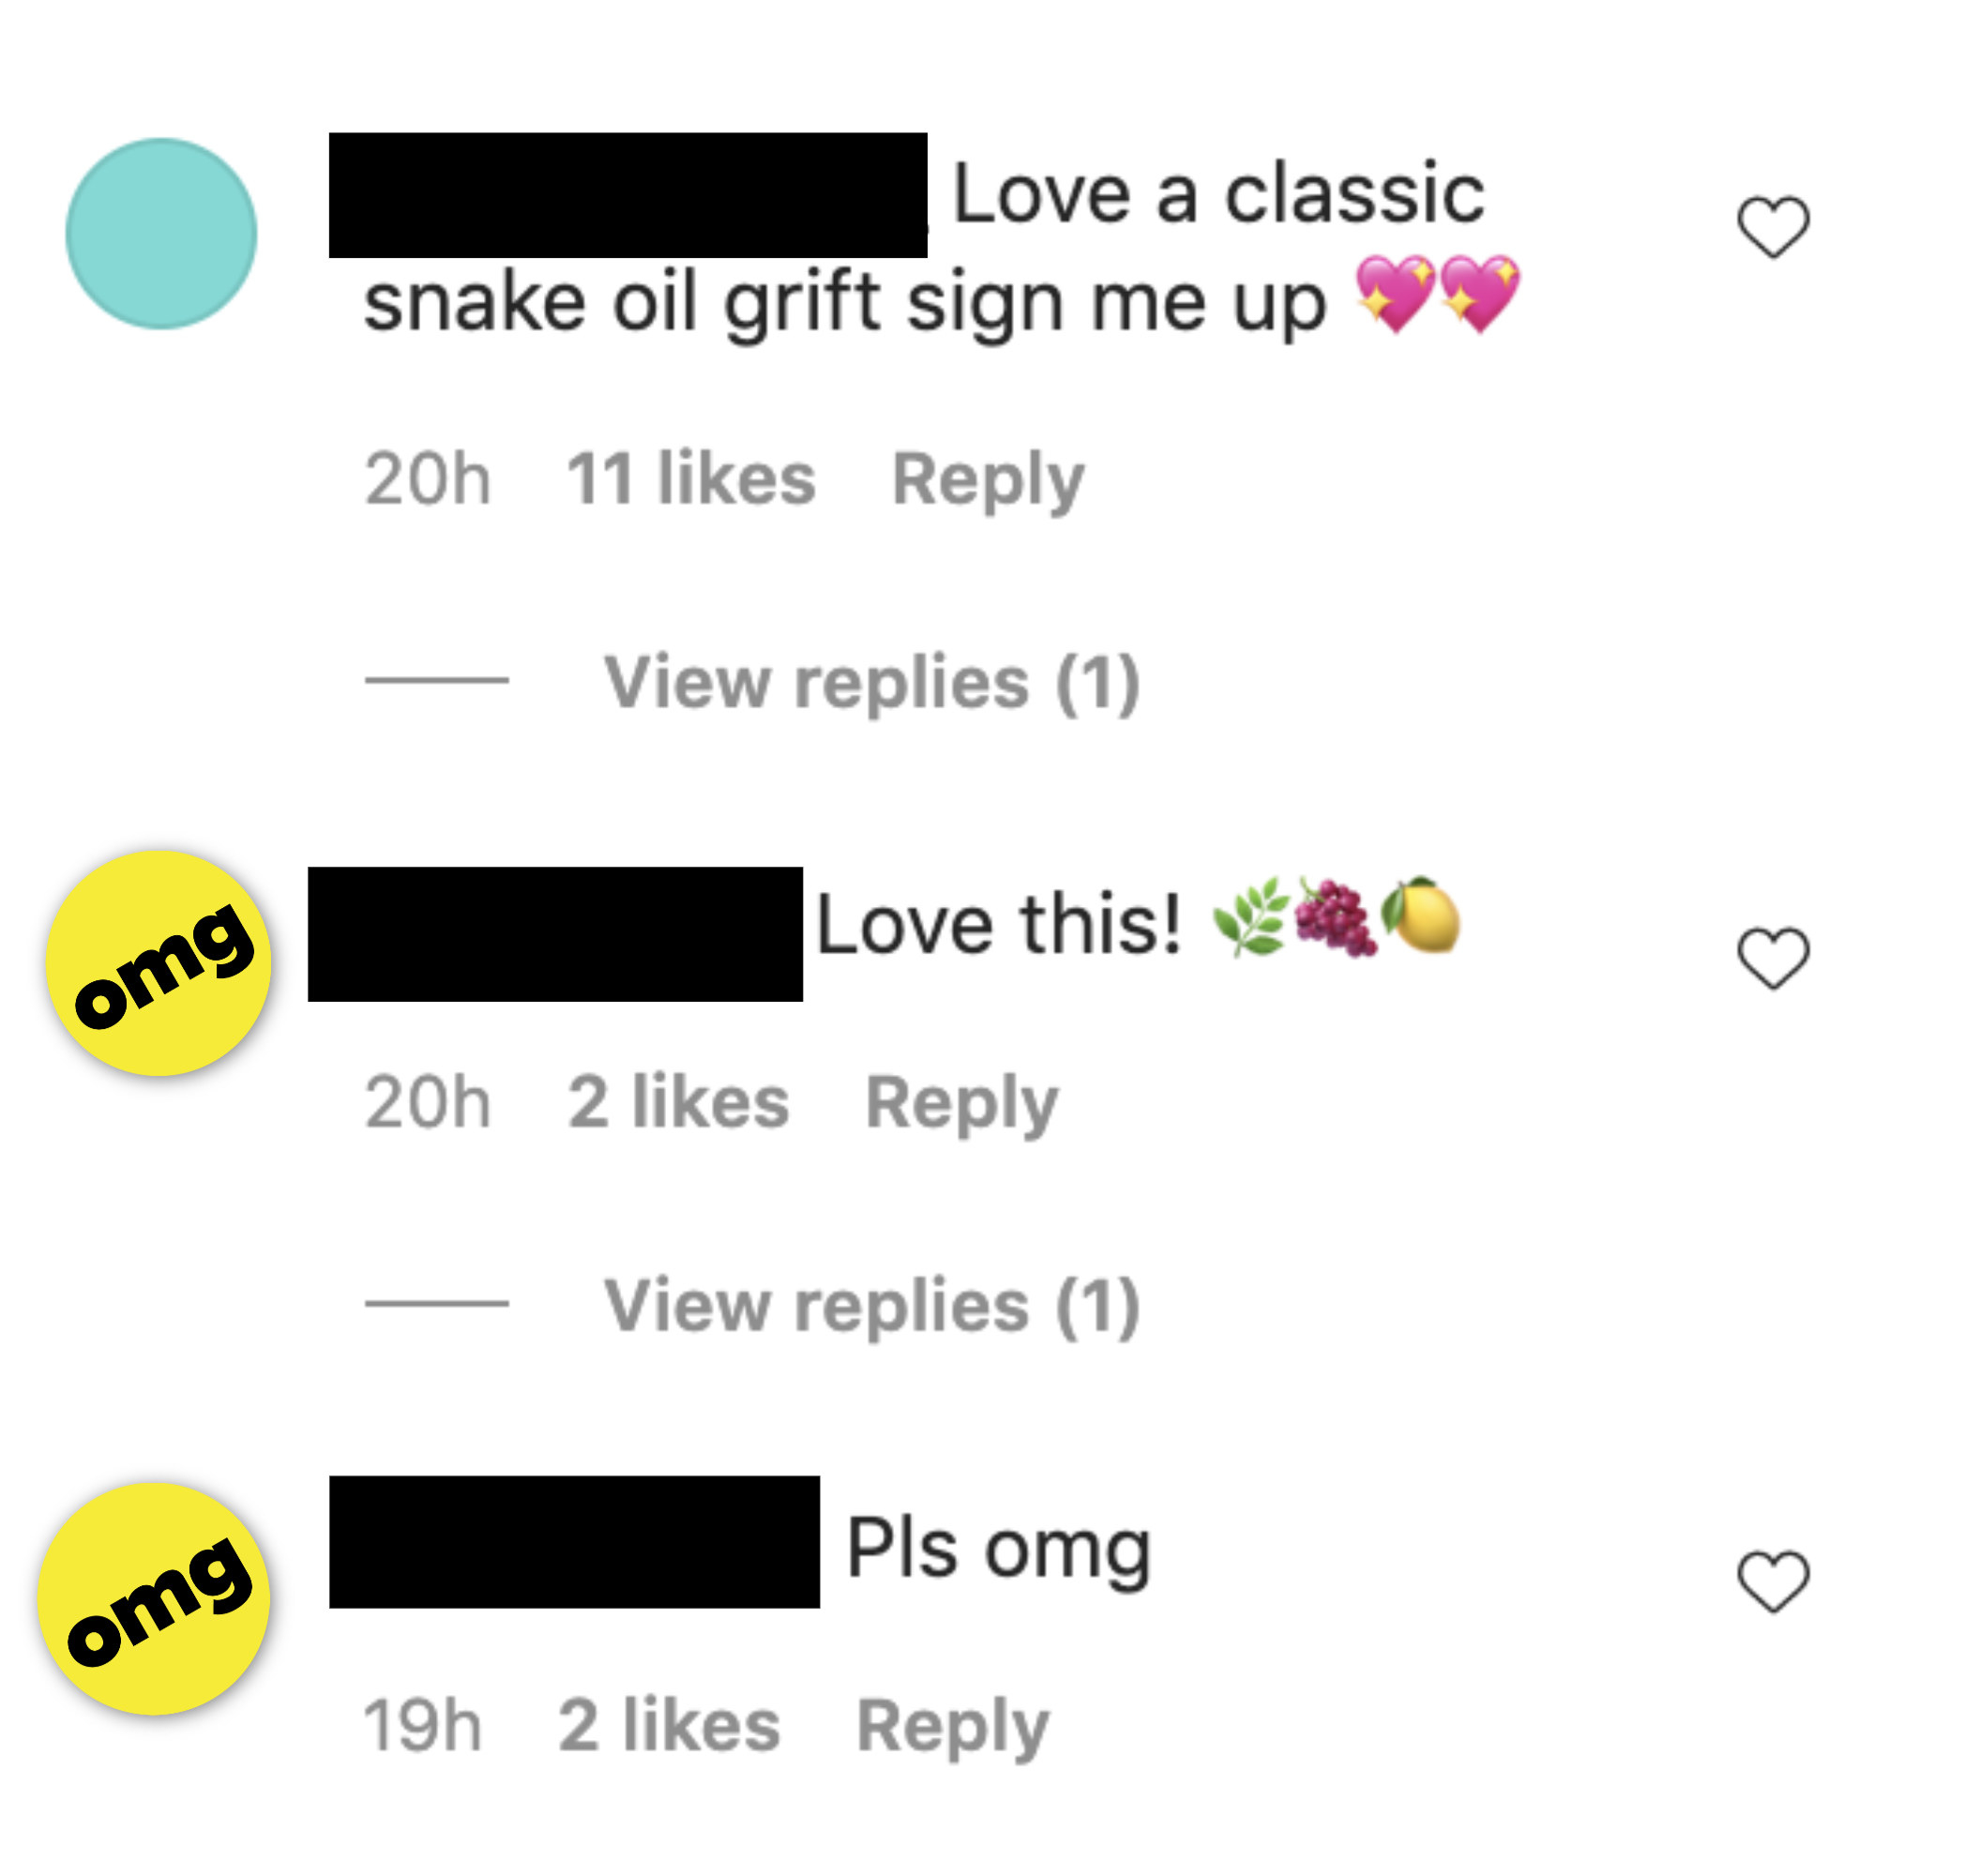
Task: Expand replies under "Love this!" comment
Action: click(871, 1306)
